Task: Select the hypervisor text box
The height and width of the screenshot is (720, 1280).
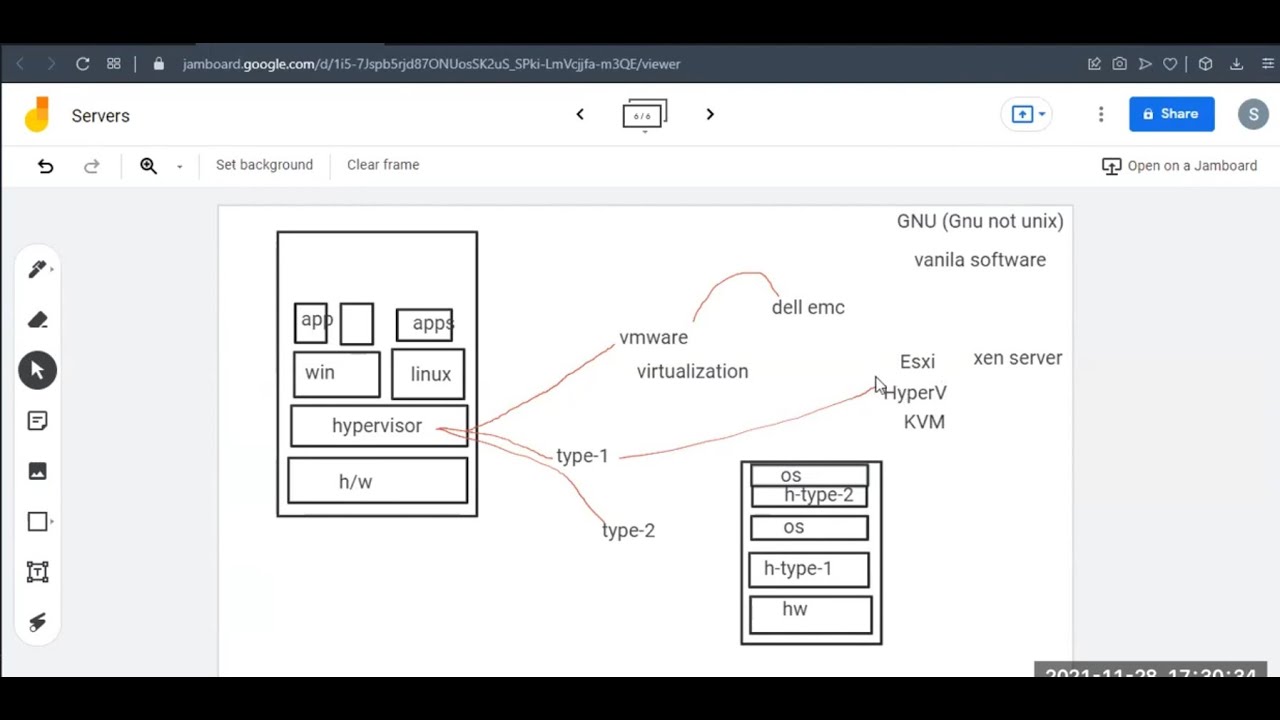Action: tap(378, 426)
